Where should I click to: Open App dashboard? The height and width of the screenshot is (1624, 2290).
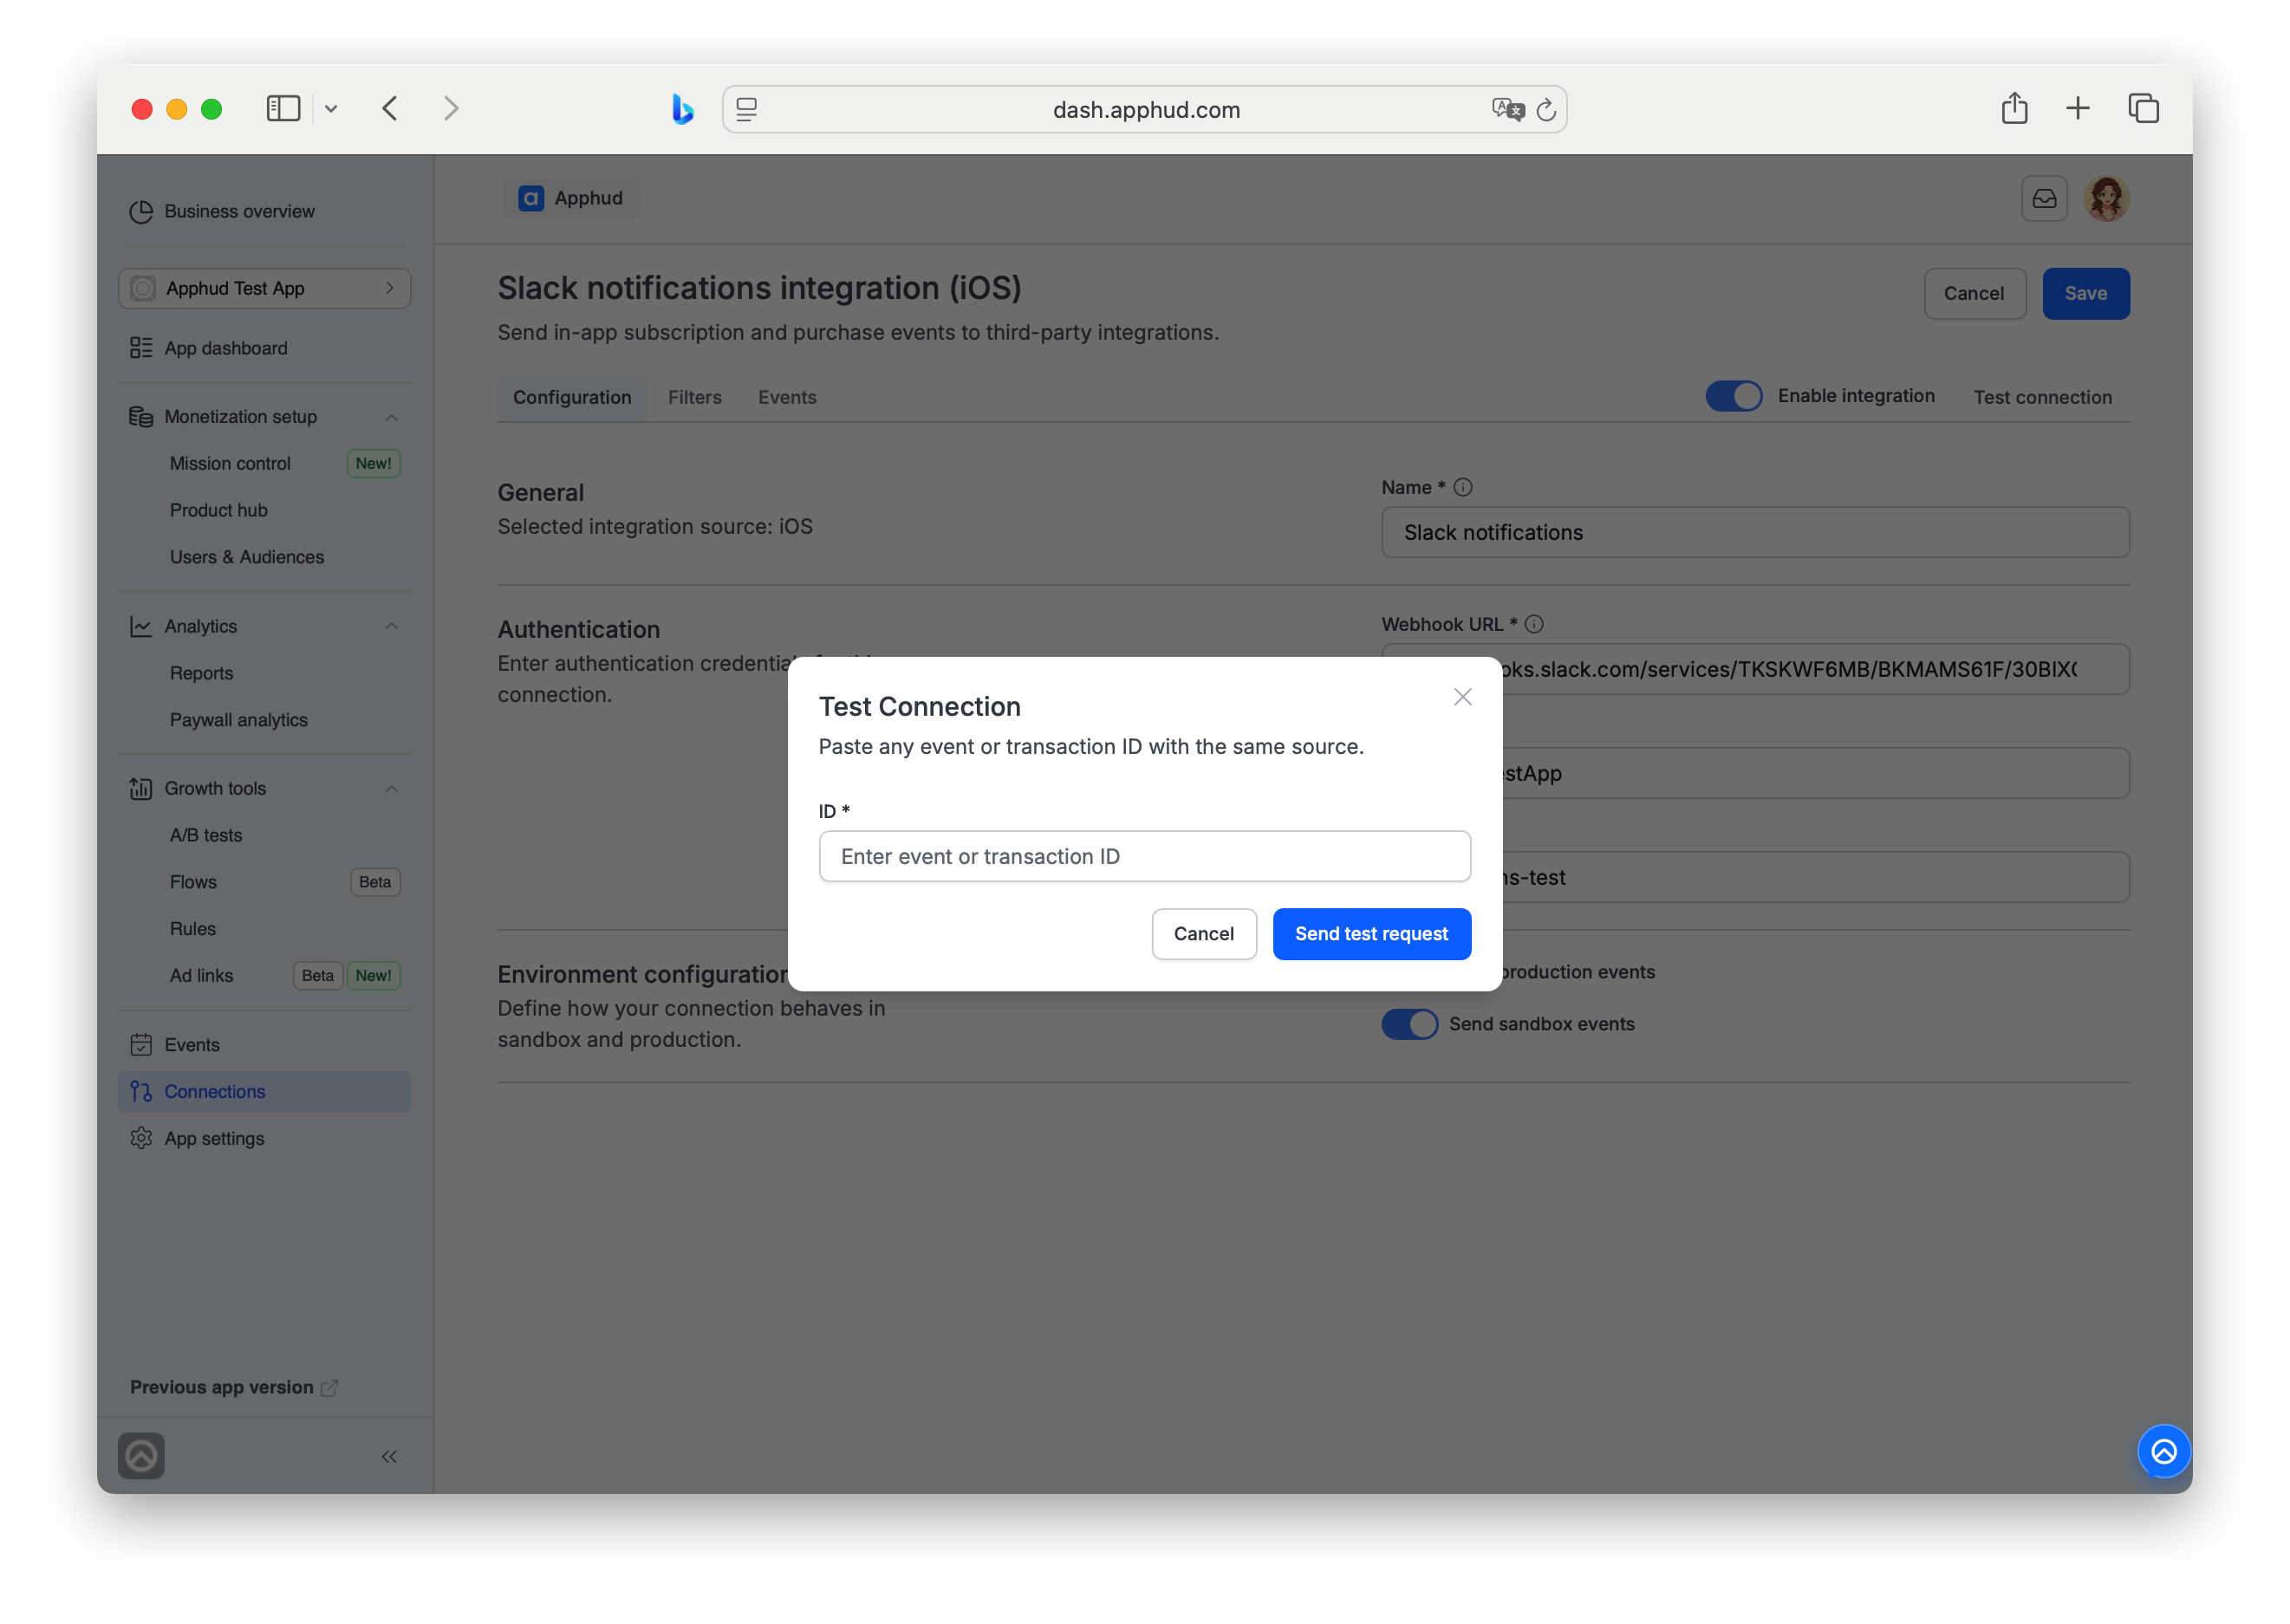coord(225,348)
